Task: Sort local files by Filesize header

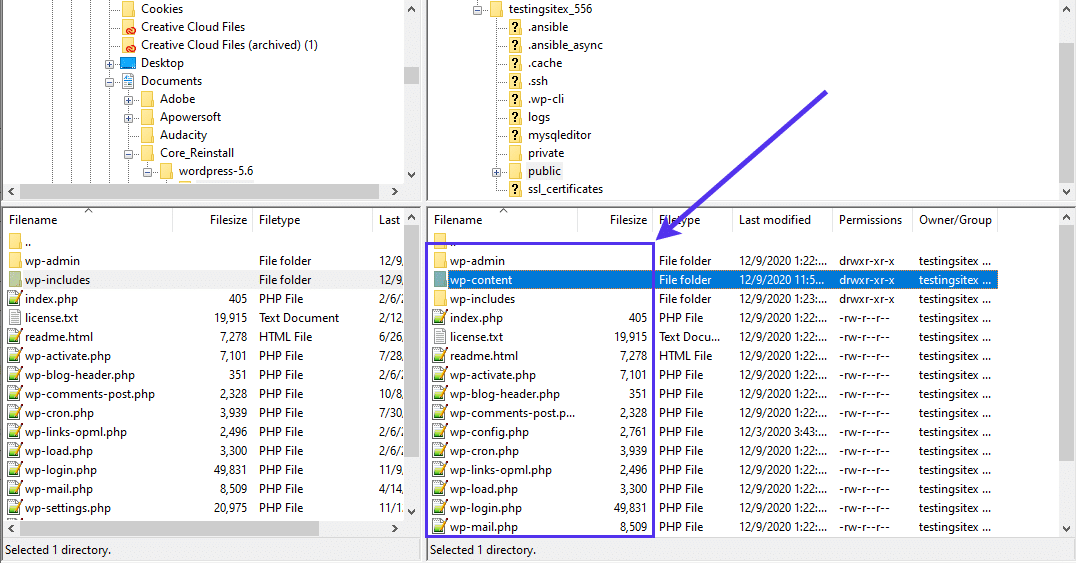Action: (x=228, y=220)
